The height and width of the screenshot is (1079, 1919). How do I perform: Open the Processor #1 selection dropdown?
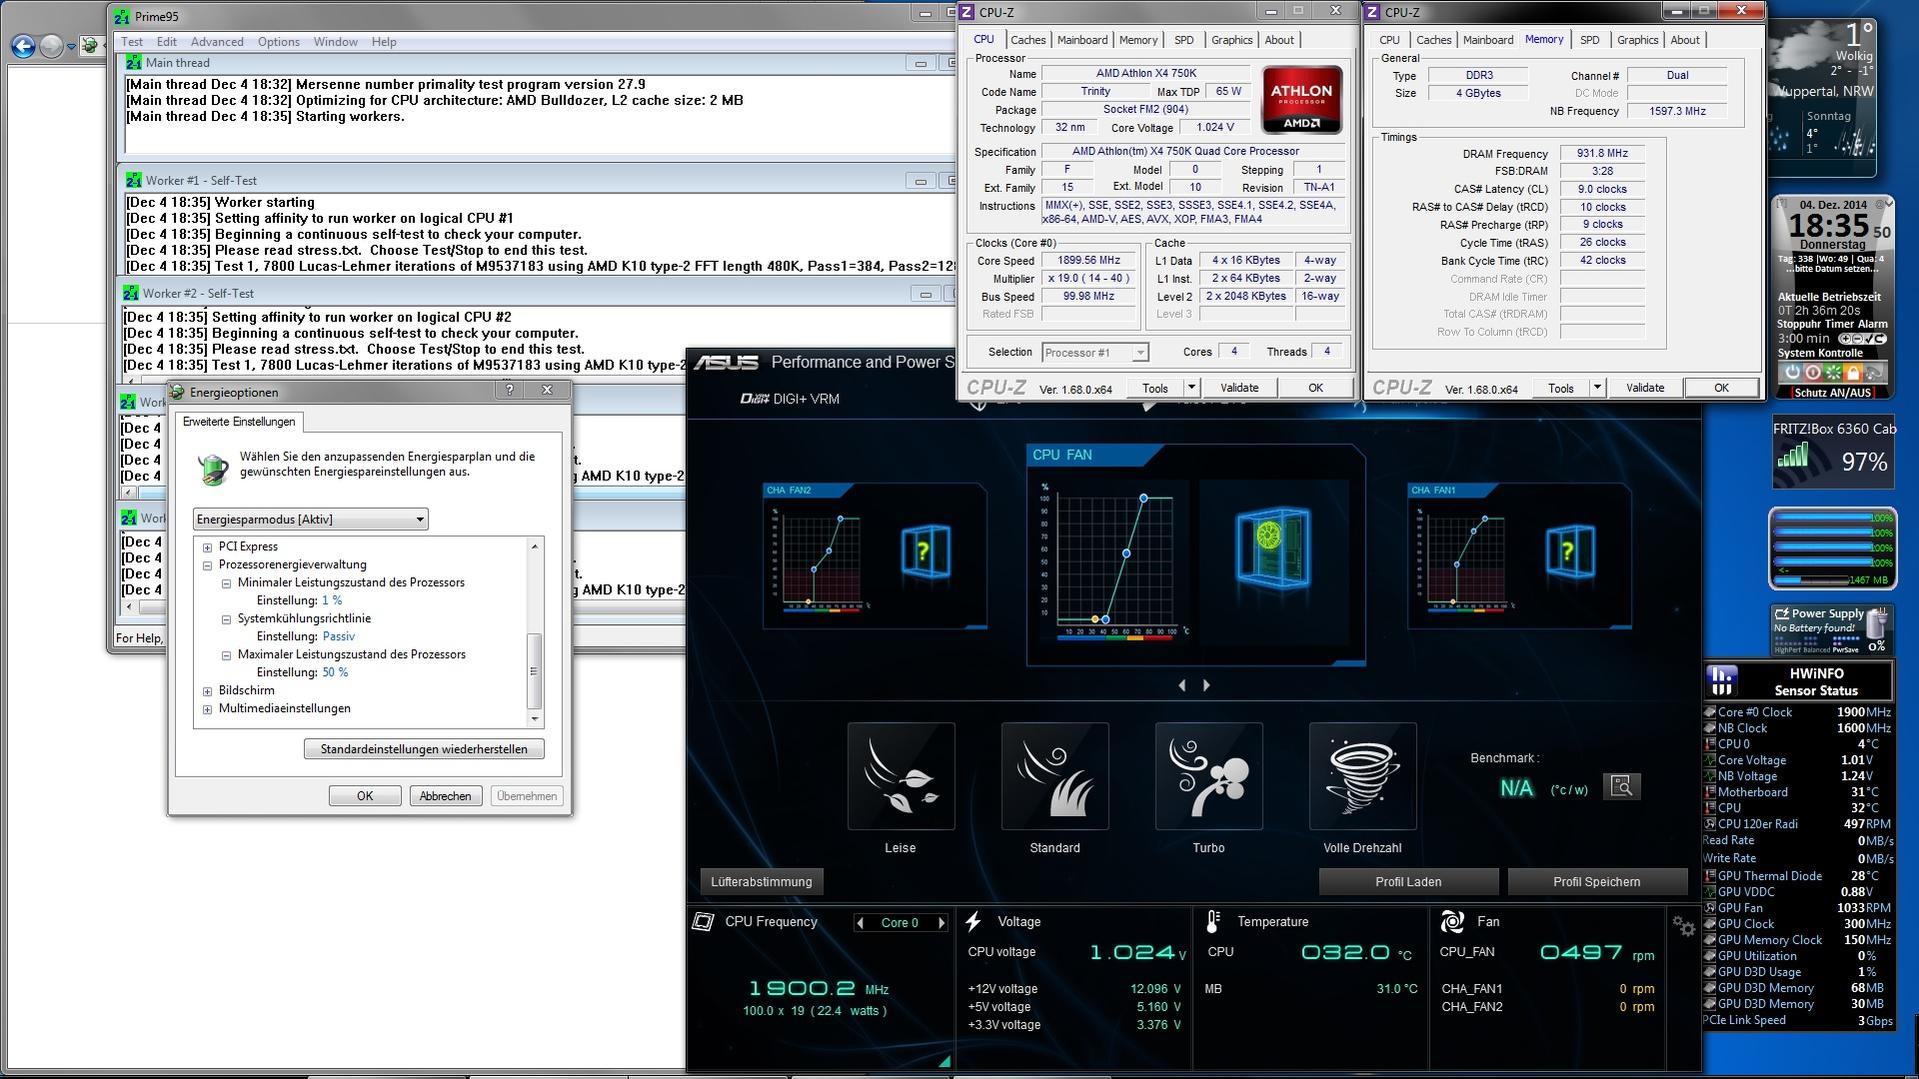(x=1094, y=352)
